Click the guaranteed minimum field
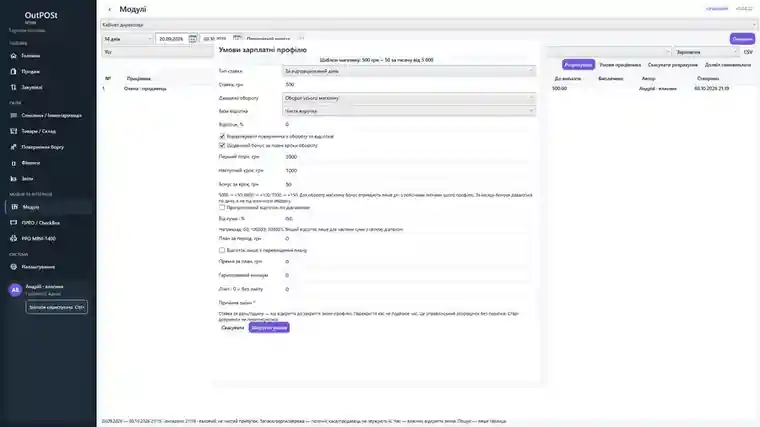 click(409, 275)
